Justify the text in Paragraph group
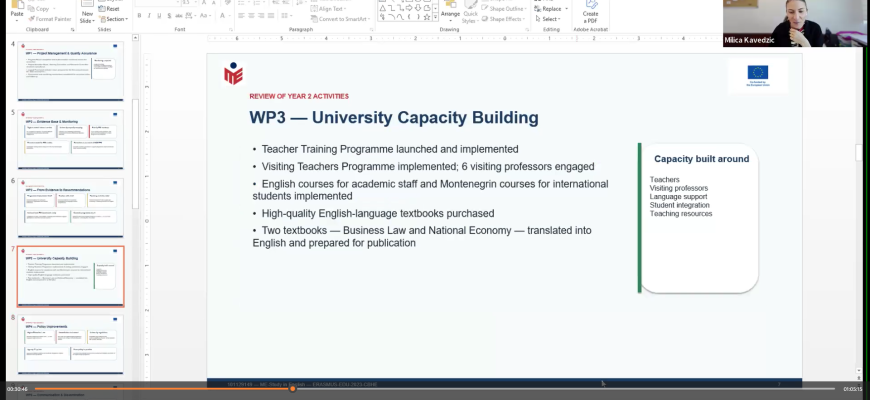The image size is (870, 400). click(x=271, y=16)
